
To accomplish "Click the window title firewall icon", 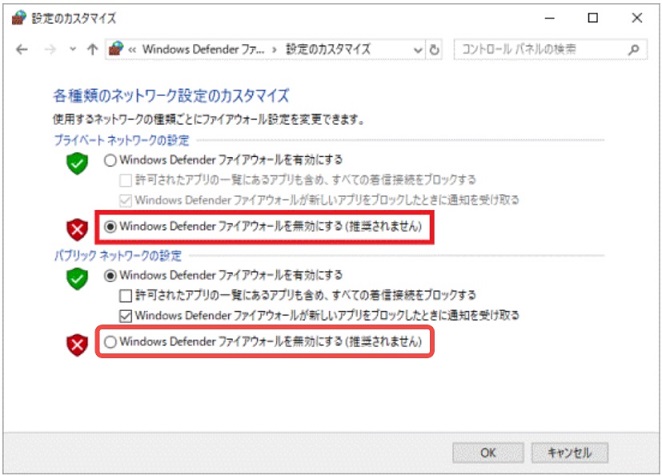I will click(19, 18).
